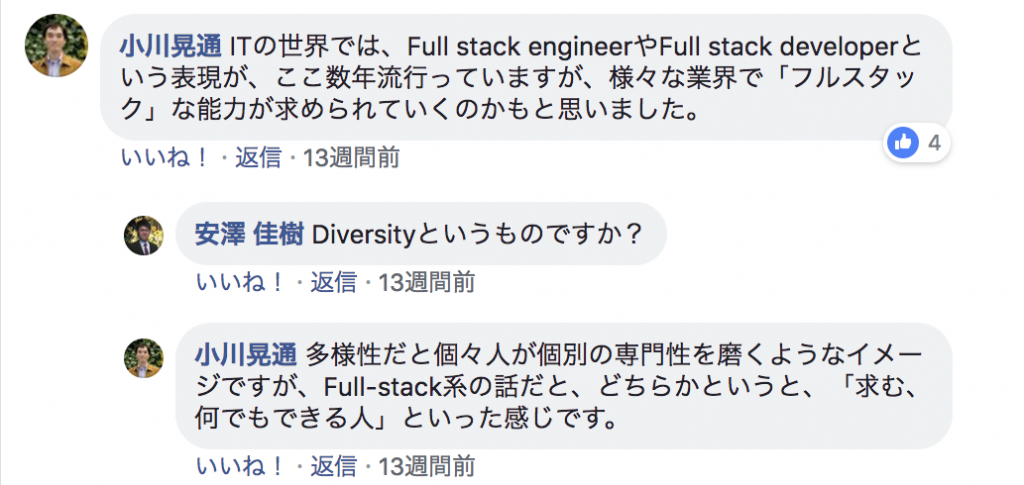The image size is (1024, 485).
Task: Open the top comment's 13週間前 timestamp
Action: (x=351, y=158)
